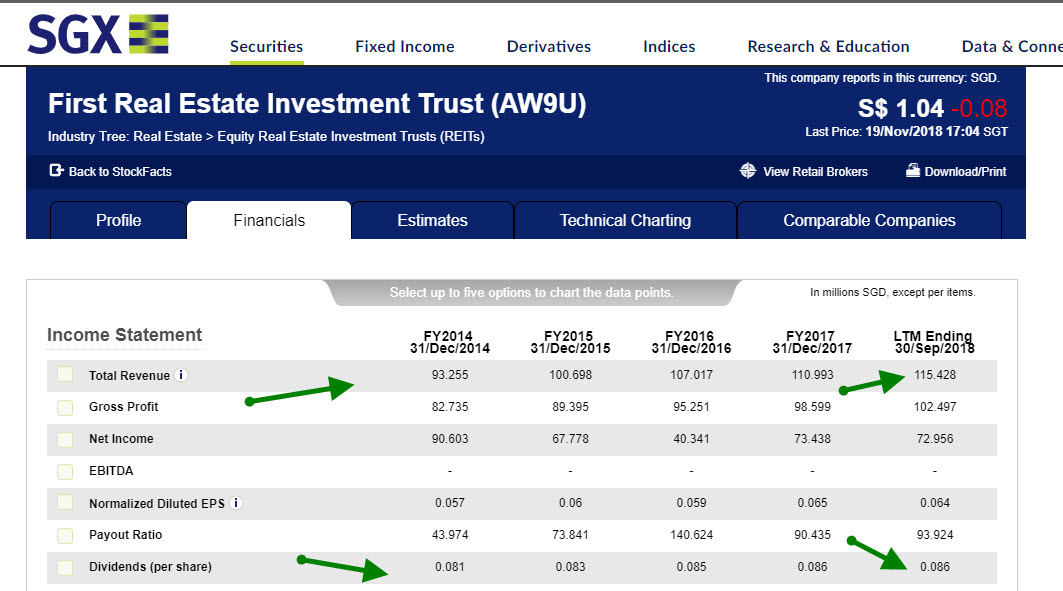Click Gross Profit value 102.497
This screenshot has width=1063, height=591.
click(935, 407)
